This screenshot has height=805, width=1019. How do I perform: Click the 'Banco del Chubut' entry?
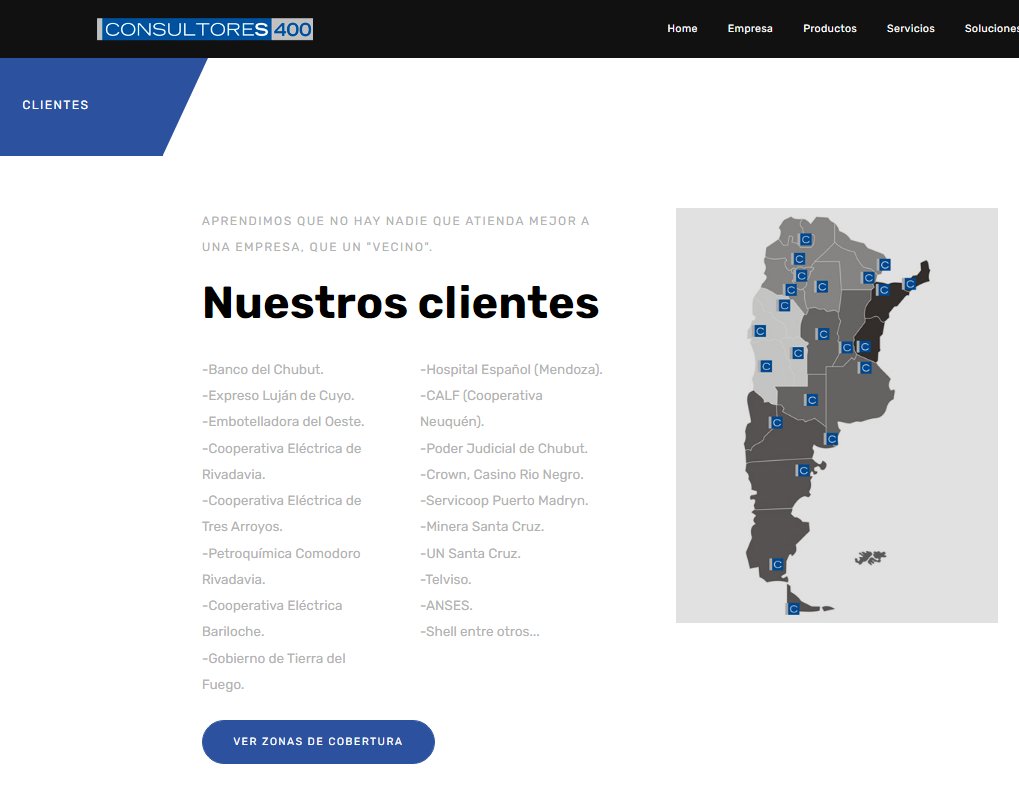[263, 369]
